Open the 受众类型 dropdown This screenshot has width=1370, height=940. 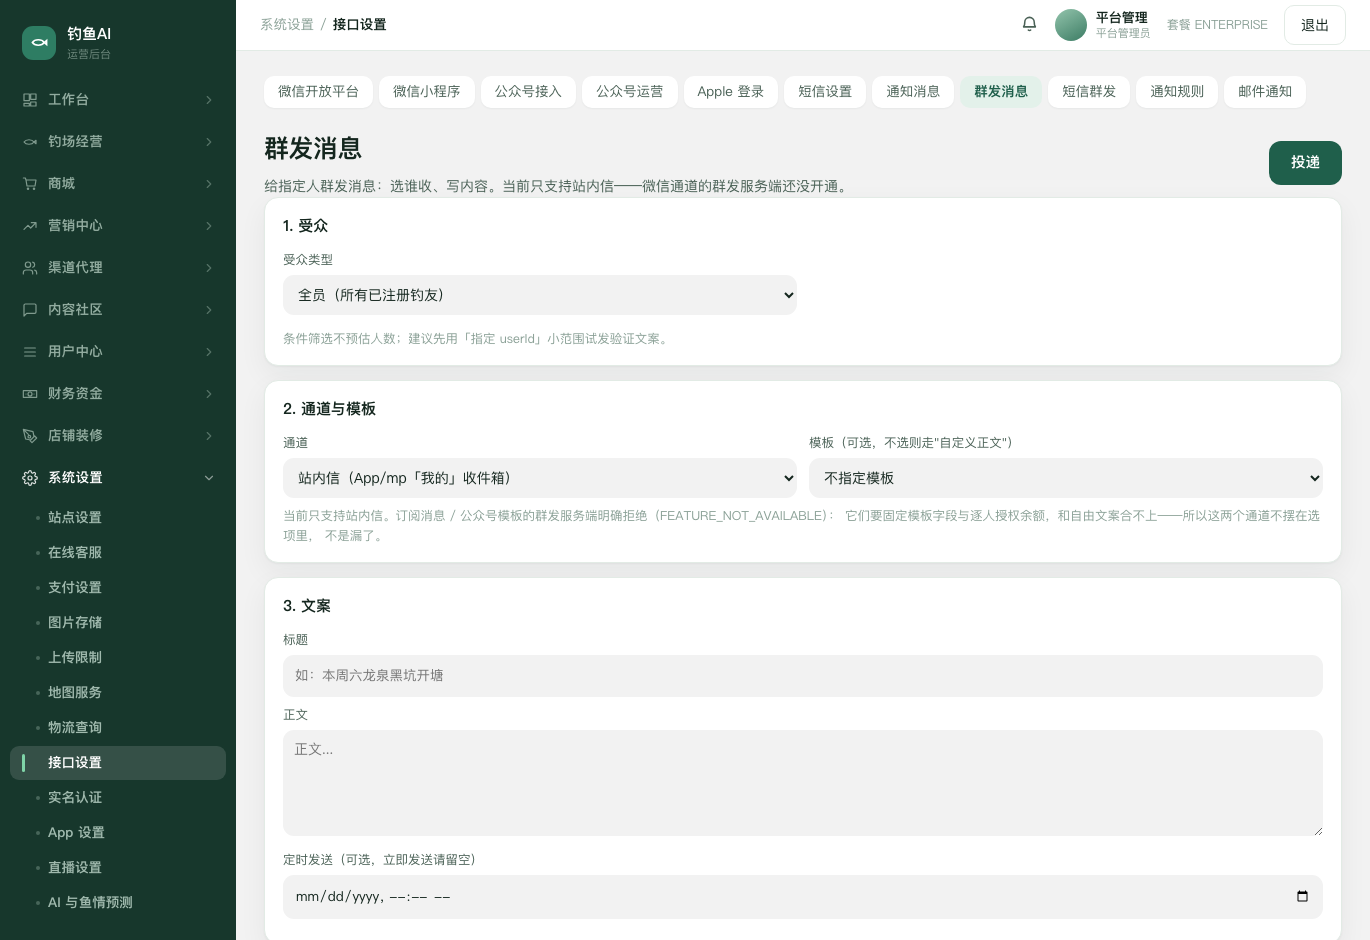540,295
